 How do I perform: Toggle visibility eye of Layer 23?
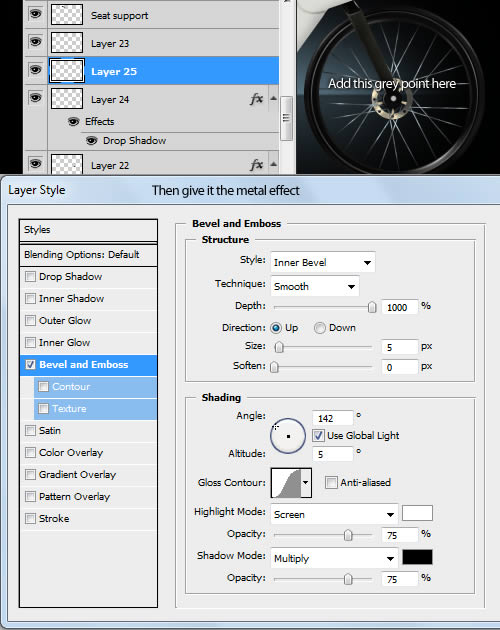coord(35,42)
